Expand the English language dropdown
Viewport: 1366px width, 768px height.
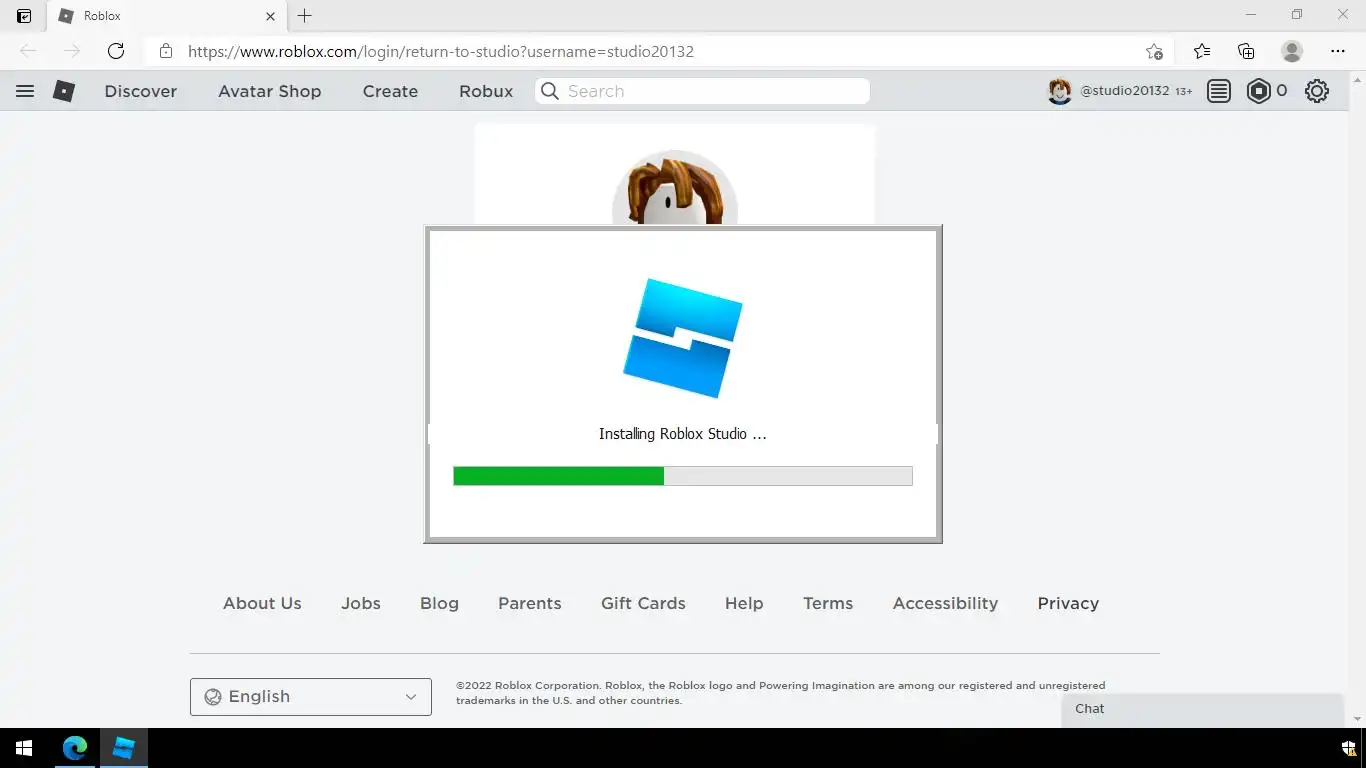coord(311,697)
